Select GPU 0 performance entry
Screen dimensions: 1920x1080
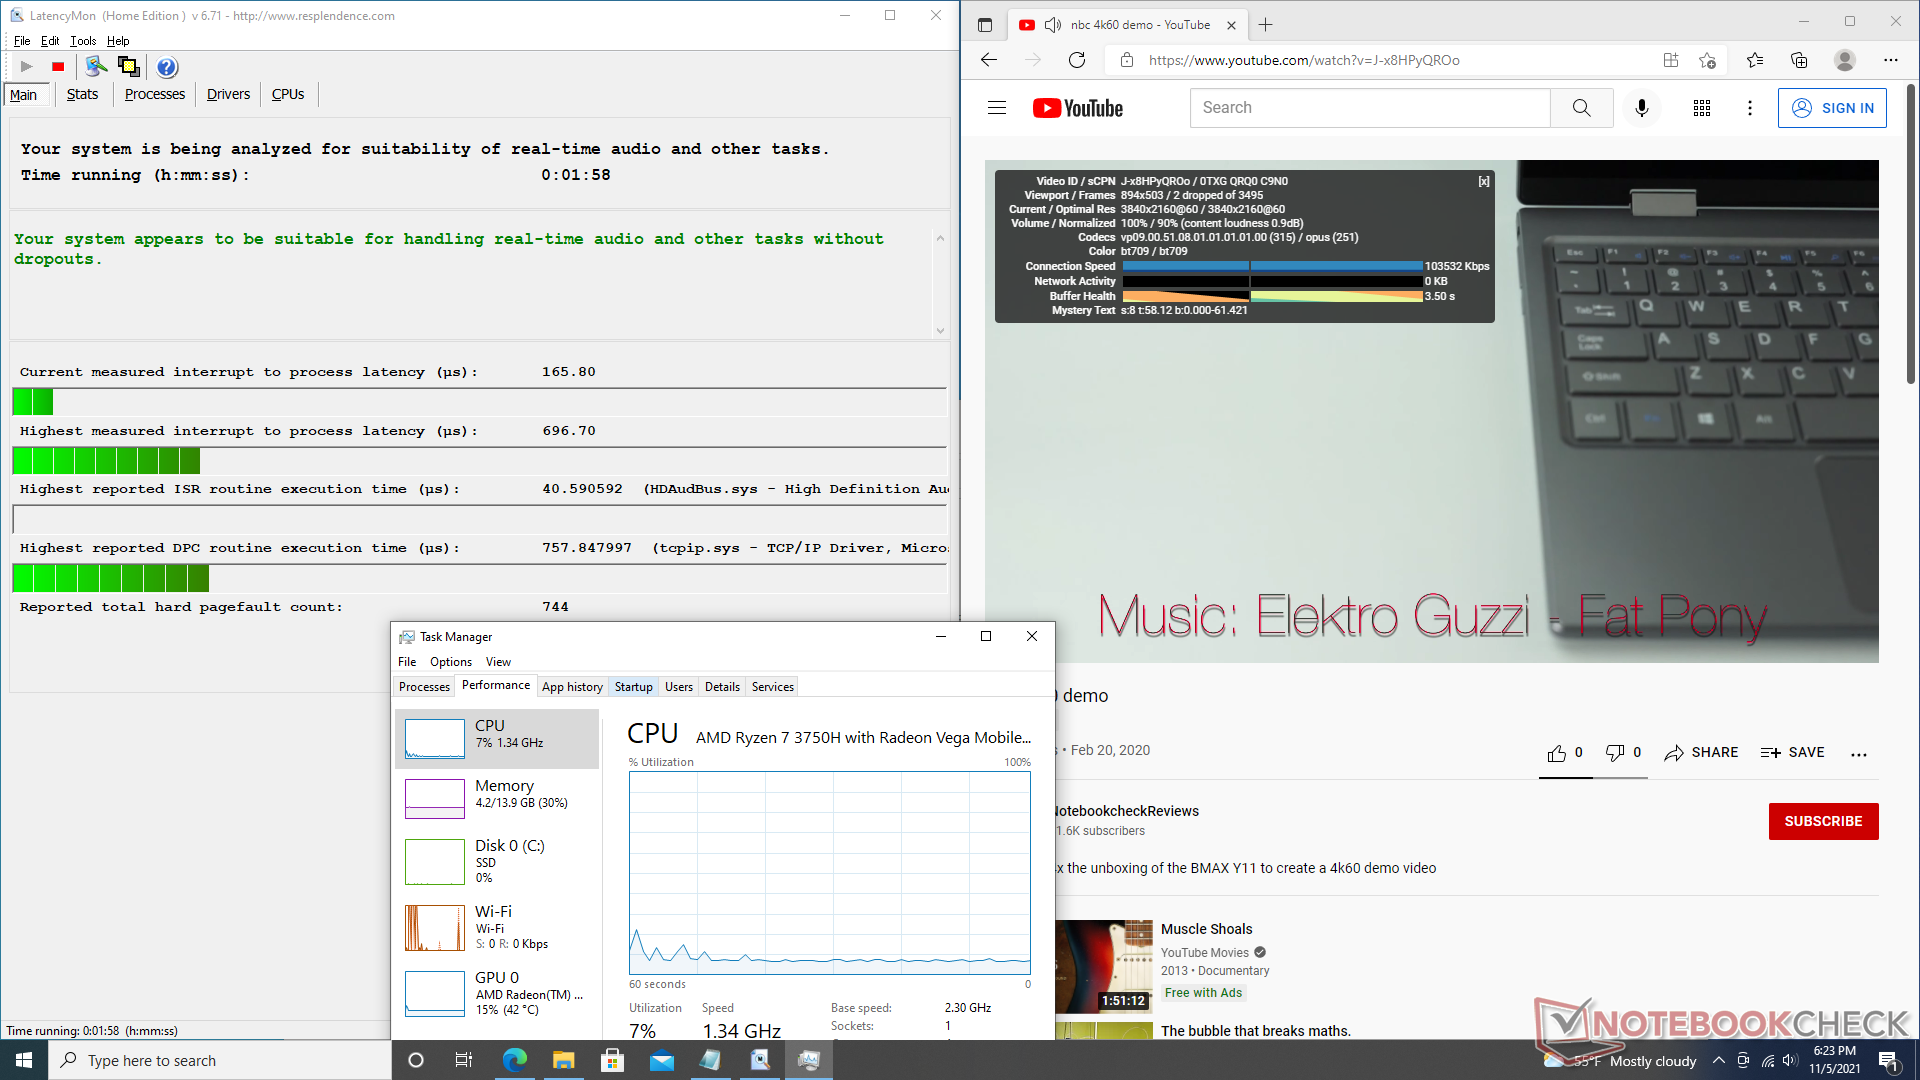pyautogui.click(x=497, y=993)
